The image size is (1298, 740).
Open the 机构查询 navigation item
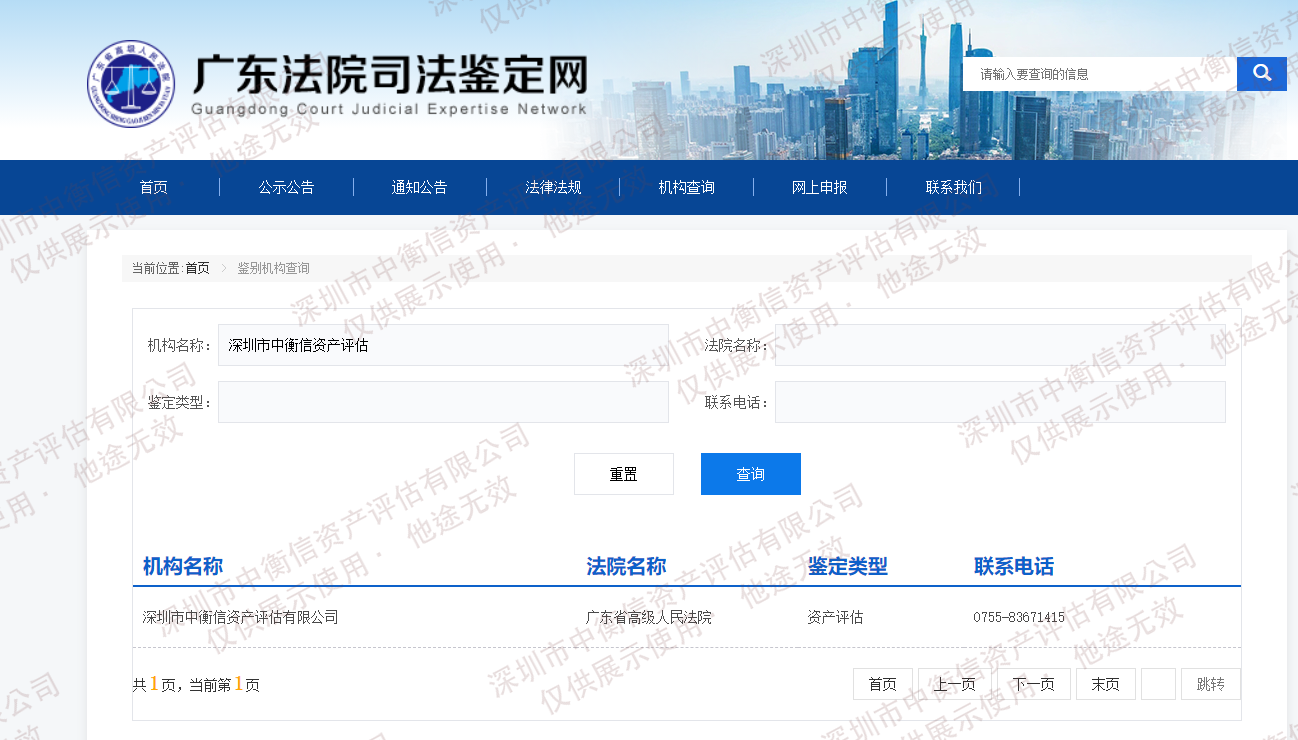tap(686, 187)
